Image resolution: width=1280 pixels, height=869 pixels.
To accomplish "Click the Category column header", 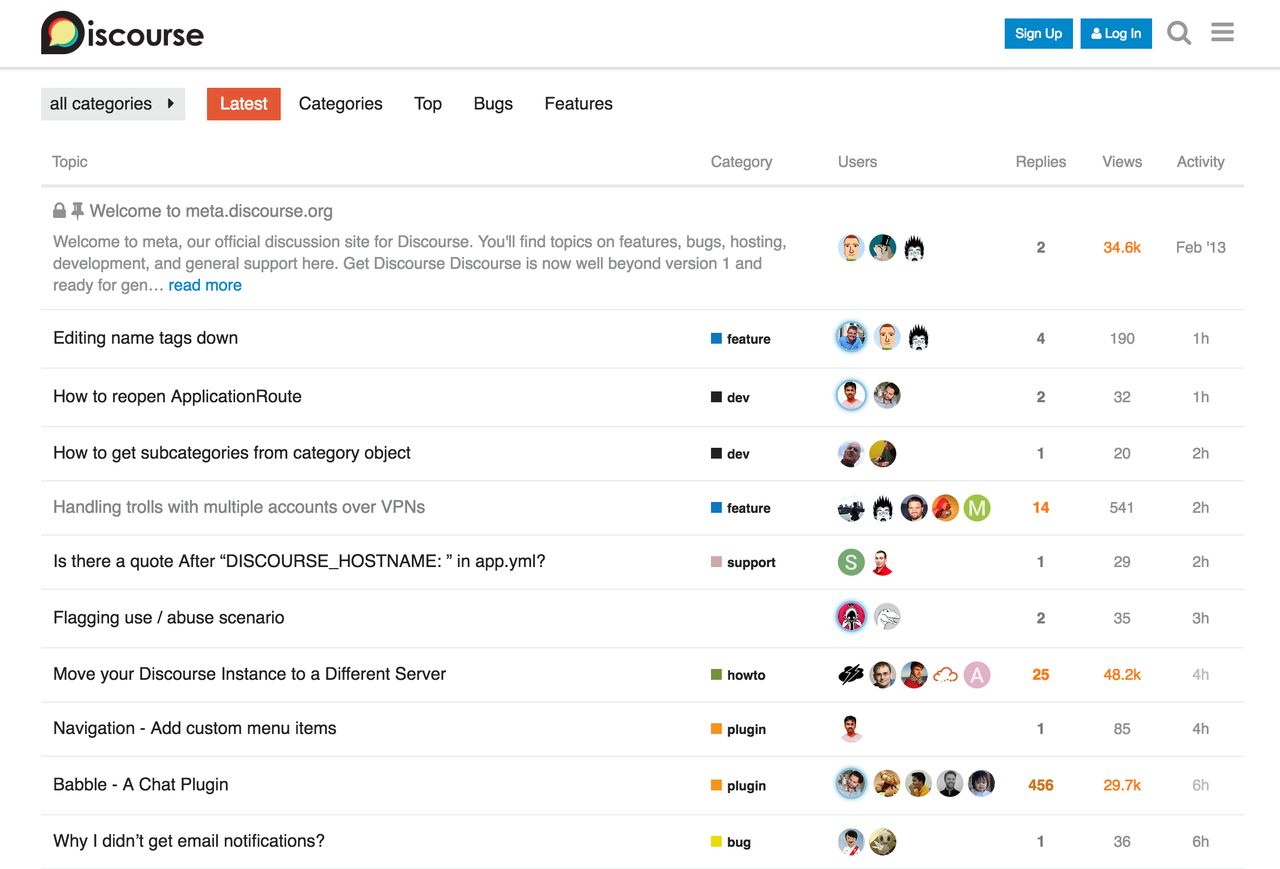I will coord(741,162).
